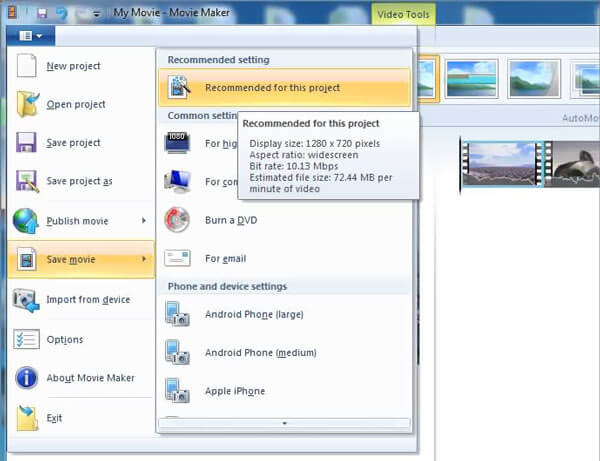
Task: Choose Import from device
Action: tap(81, 300)
